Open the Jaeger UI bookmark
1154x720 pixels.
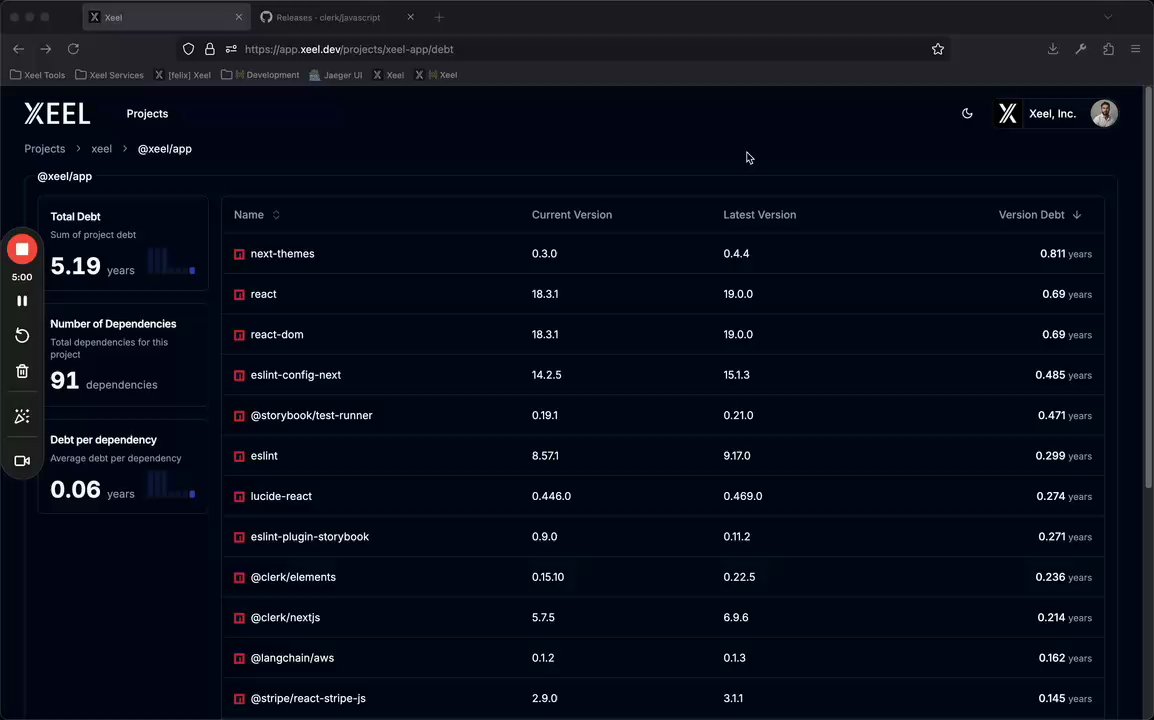pos(336,75)
